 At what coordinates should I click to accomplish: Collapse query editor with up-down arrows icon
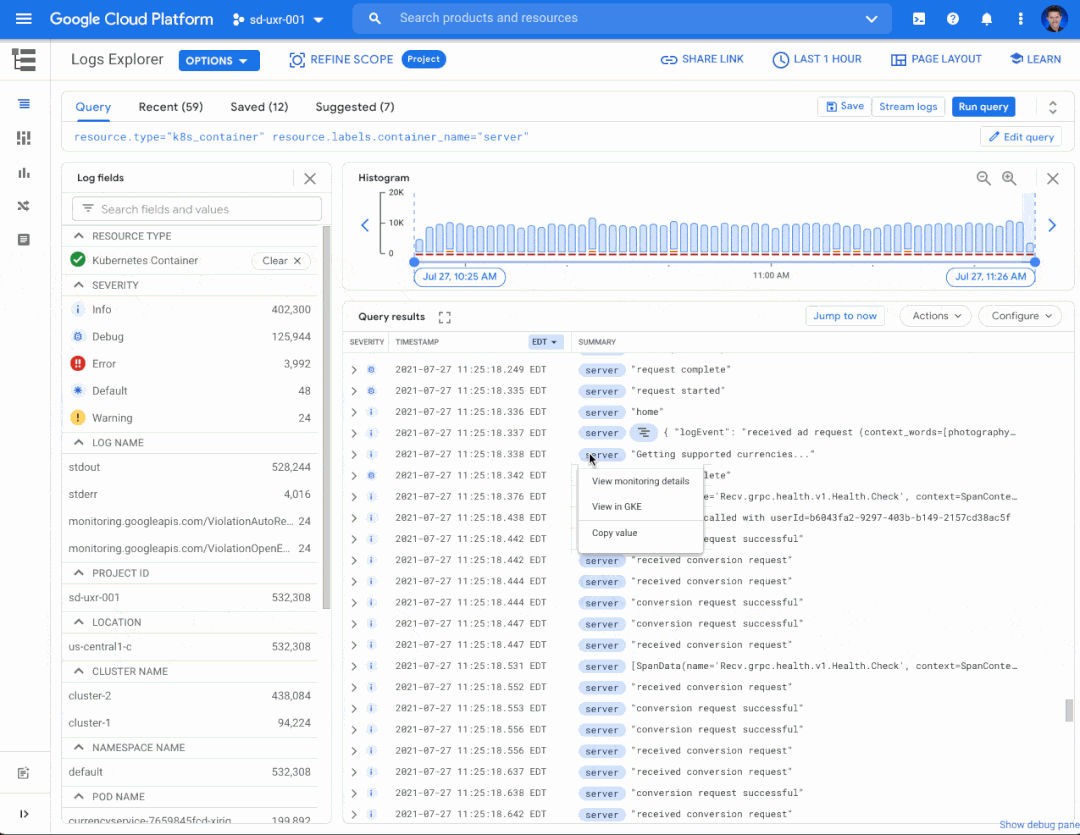pos(1052,107)
